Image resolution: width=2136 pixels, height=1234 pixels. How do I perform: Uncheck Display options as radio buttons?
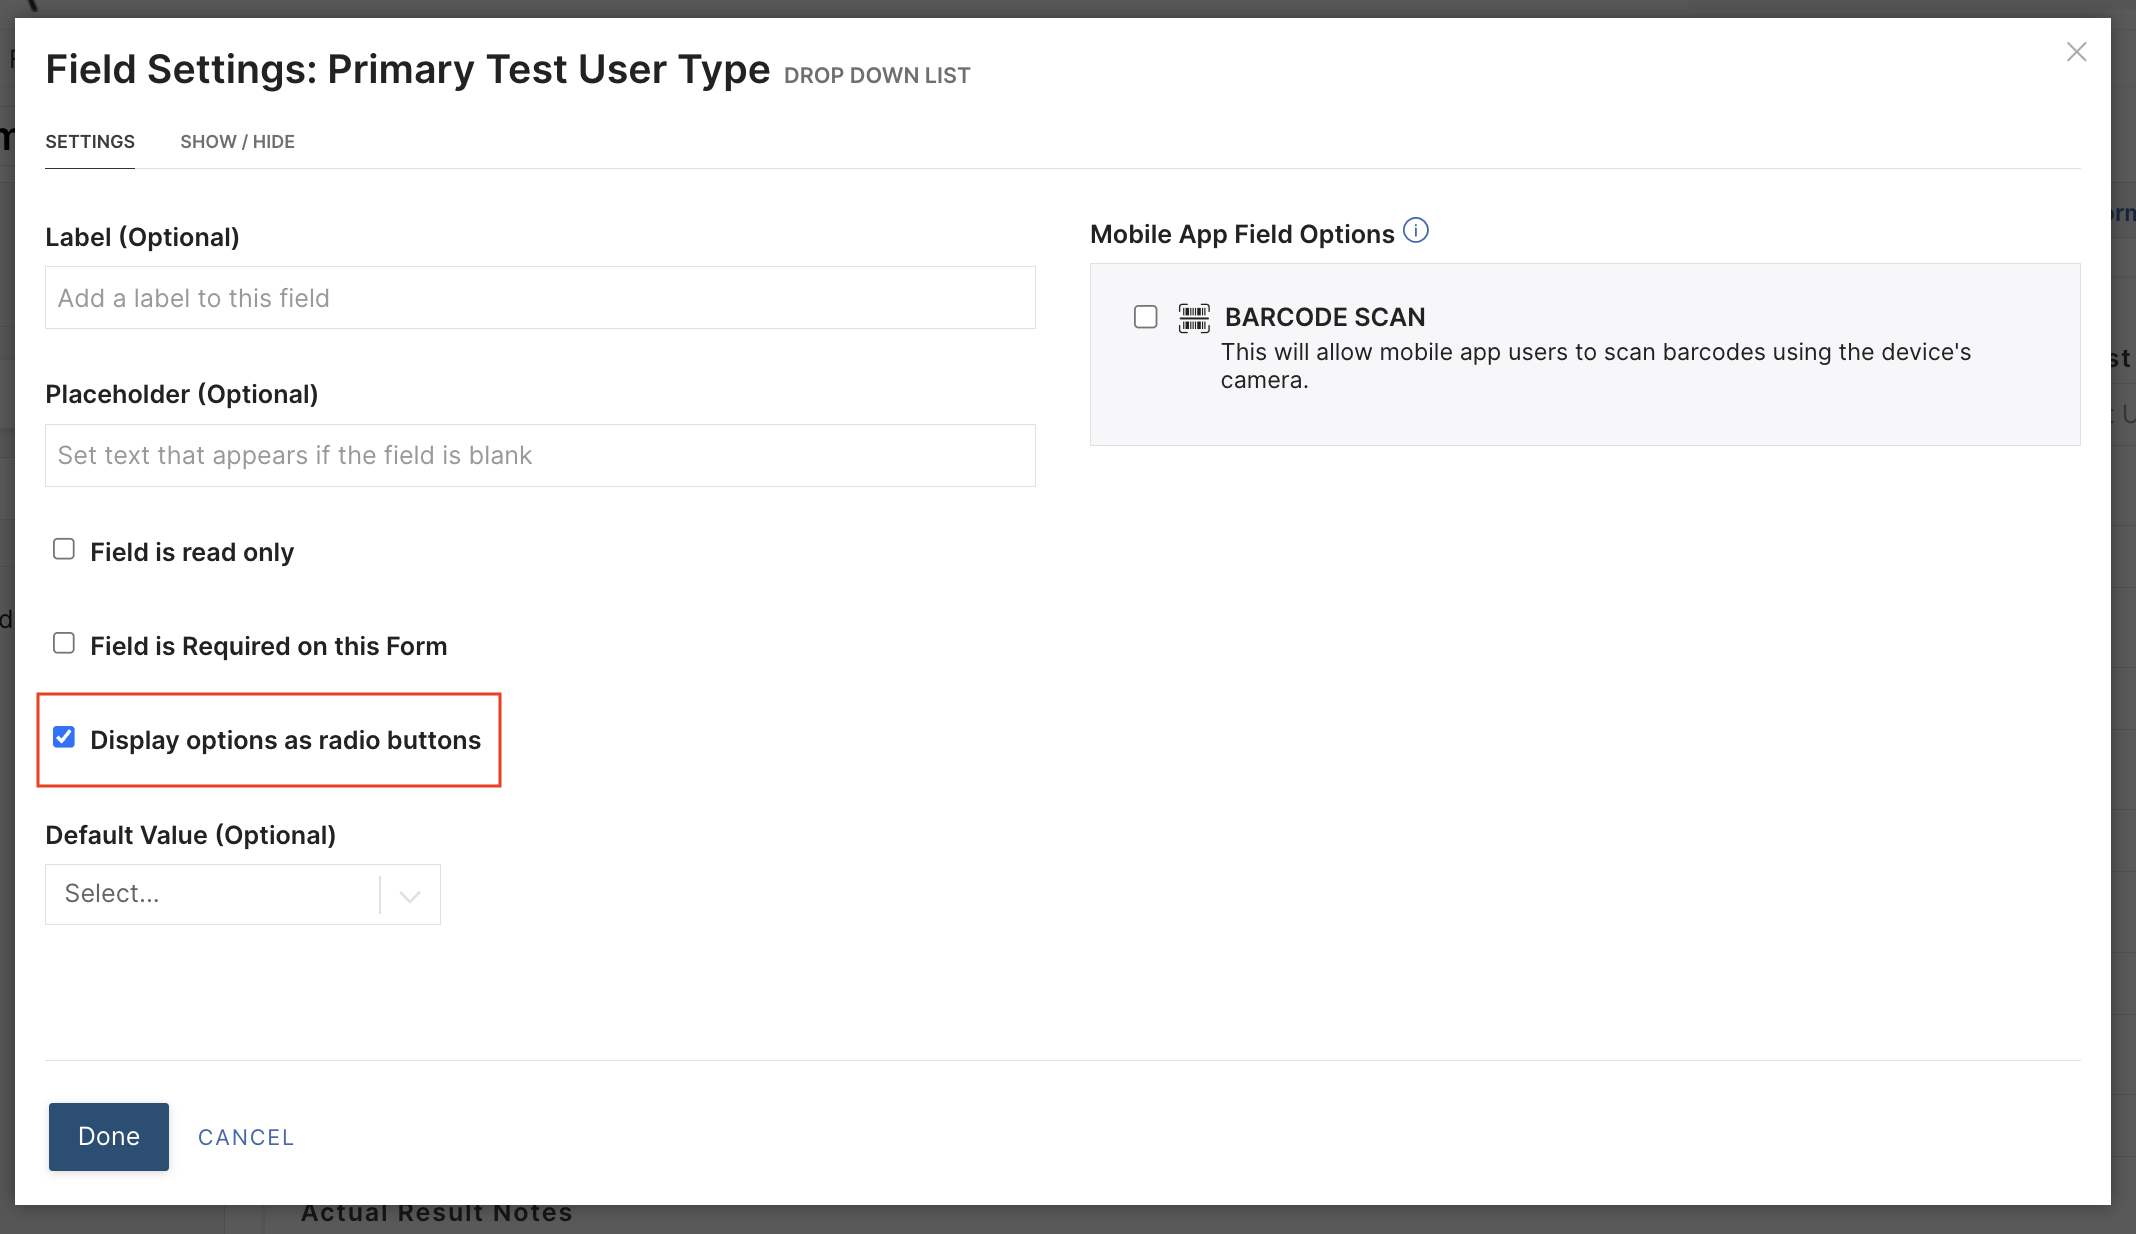coord(64,737)
